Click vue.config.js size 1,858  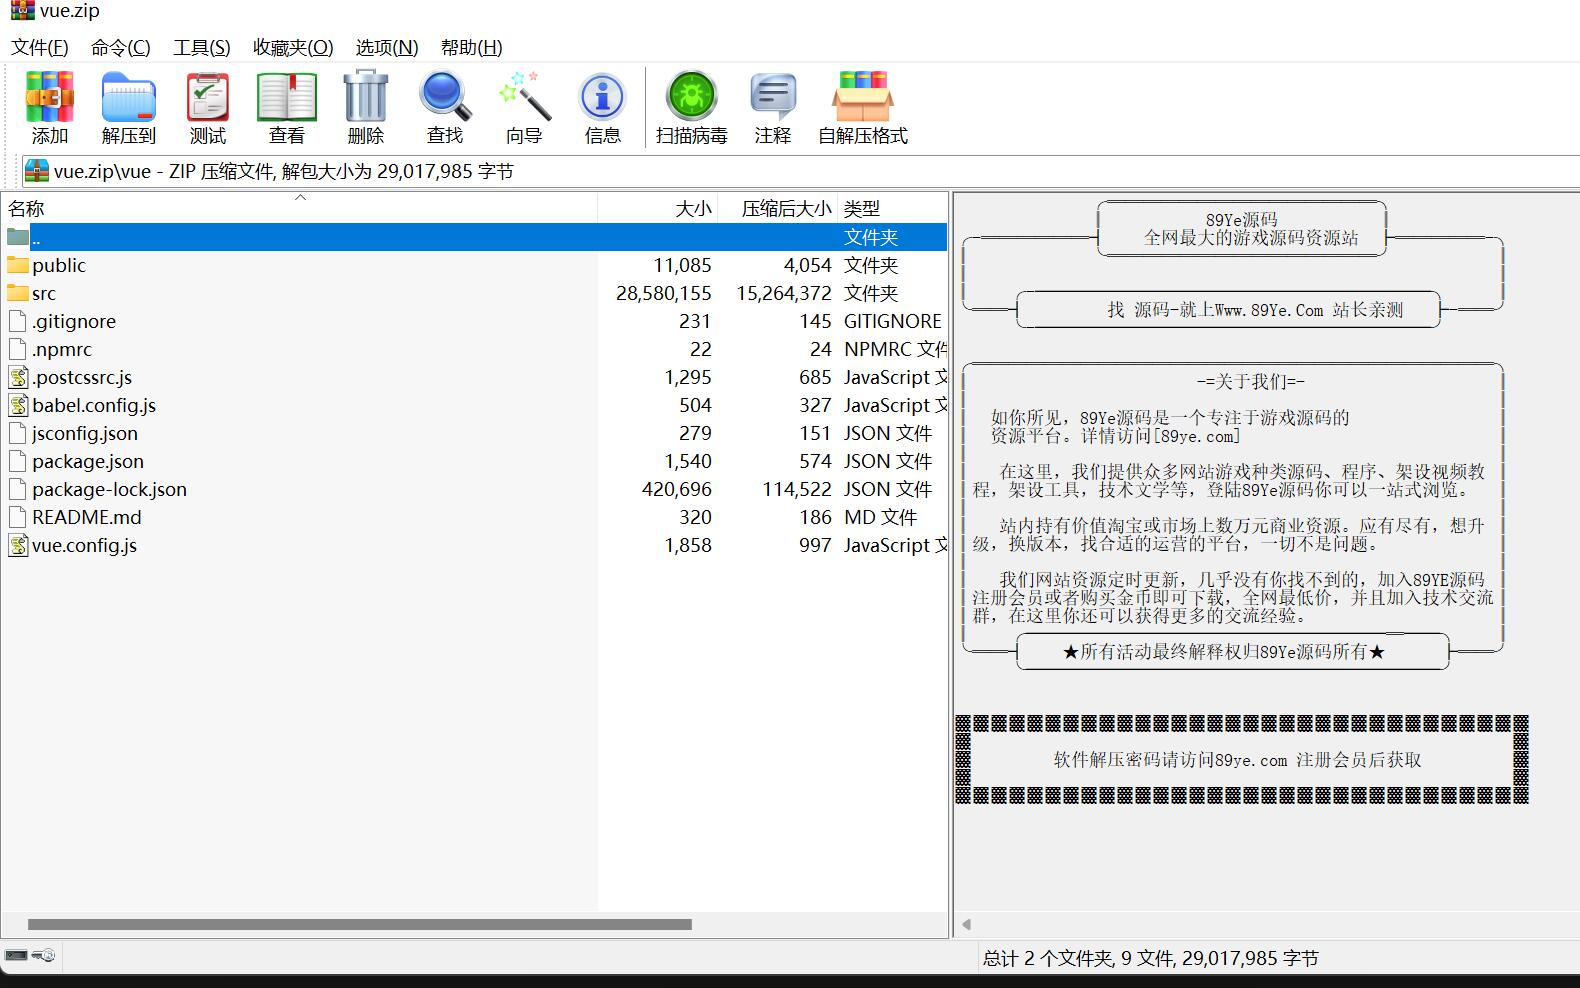(x=688, y=545)
